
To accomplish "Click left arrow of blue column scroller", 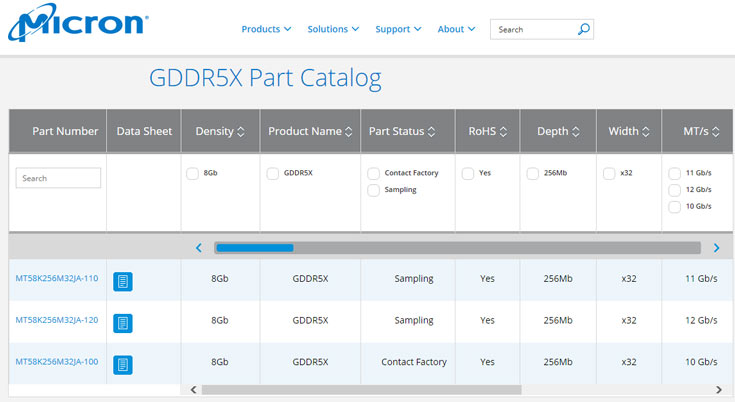I will point(199,248).
